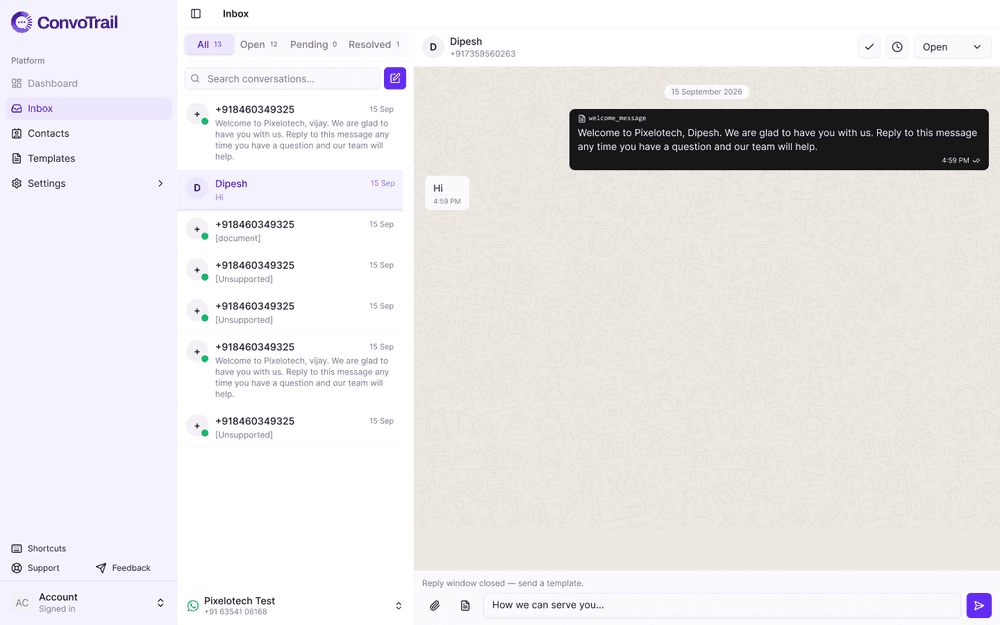Click the Settings gear icon
The height and width of the screenshot is (625, 1000).
point(17,184)
